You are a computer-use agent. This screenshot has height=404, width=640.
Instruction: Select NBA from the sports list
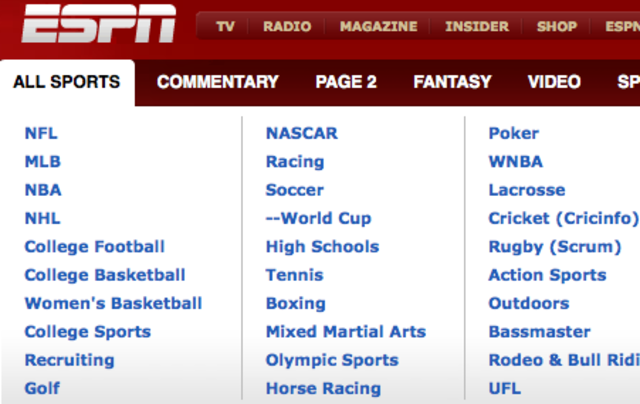43,190
